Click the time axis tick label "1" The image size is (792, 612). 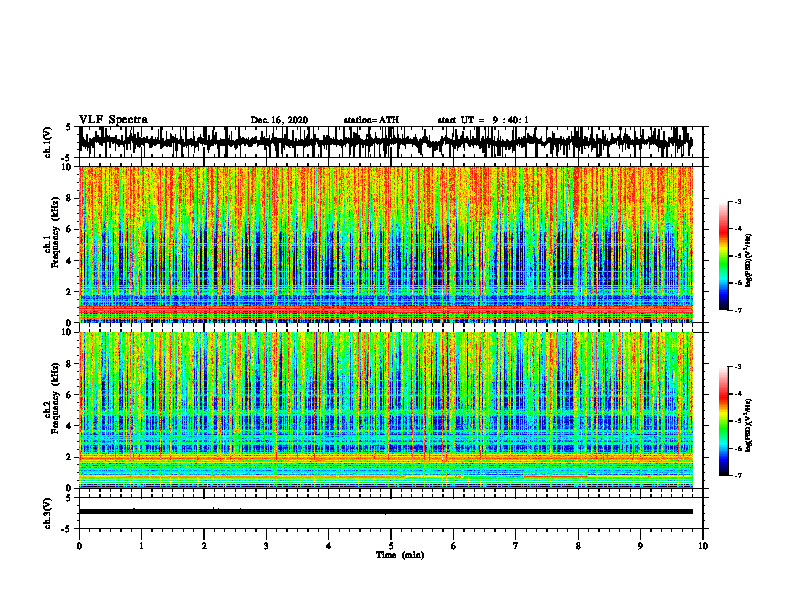[141, 546]
